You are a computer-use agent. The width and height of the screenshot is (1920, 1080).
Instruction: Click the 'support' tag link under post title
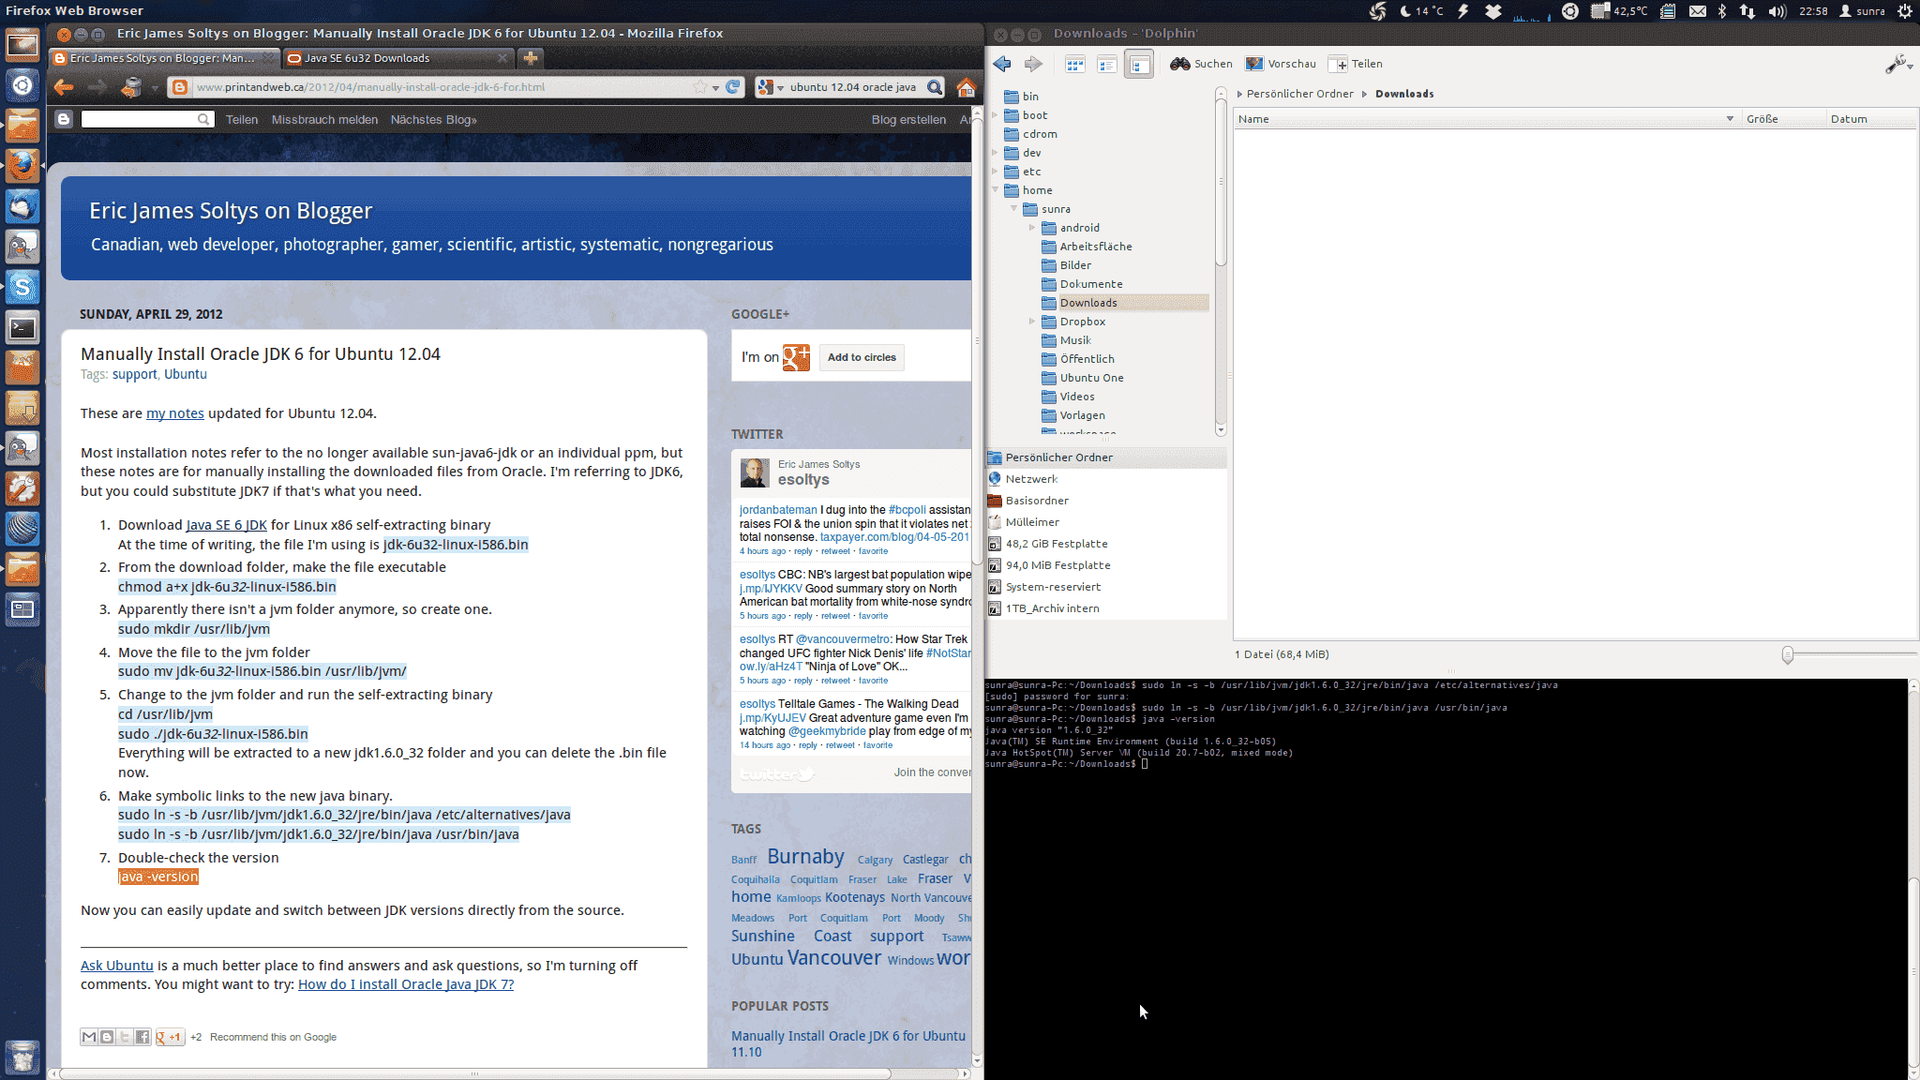click(x=134, y=374)
